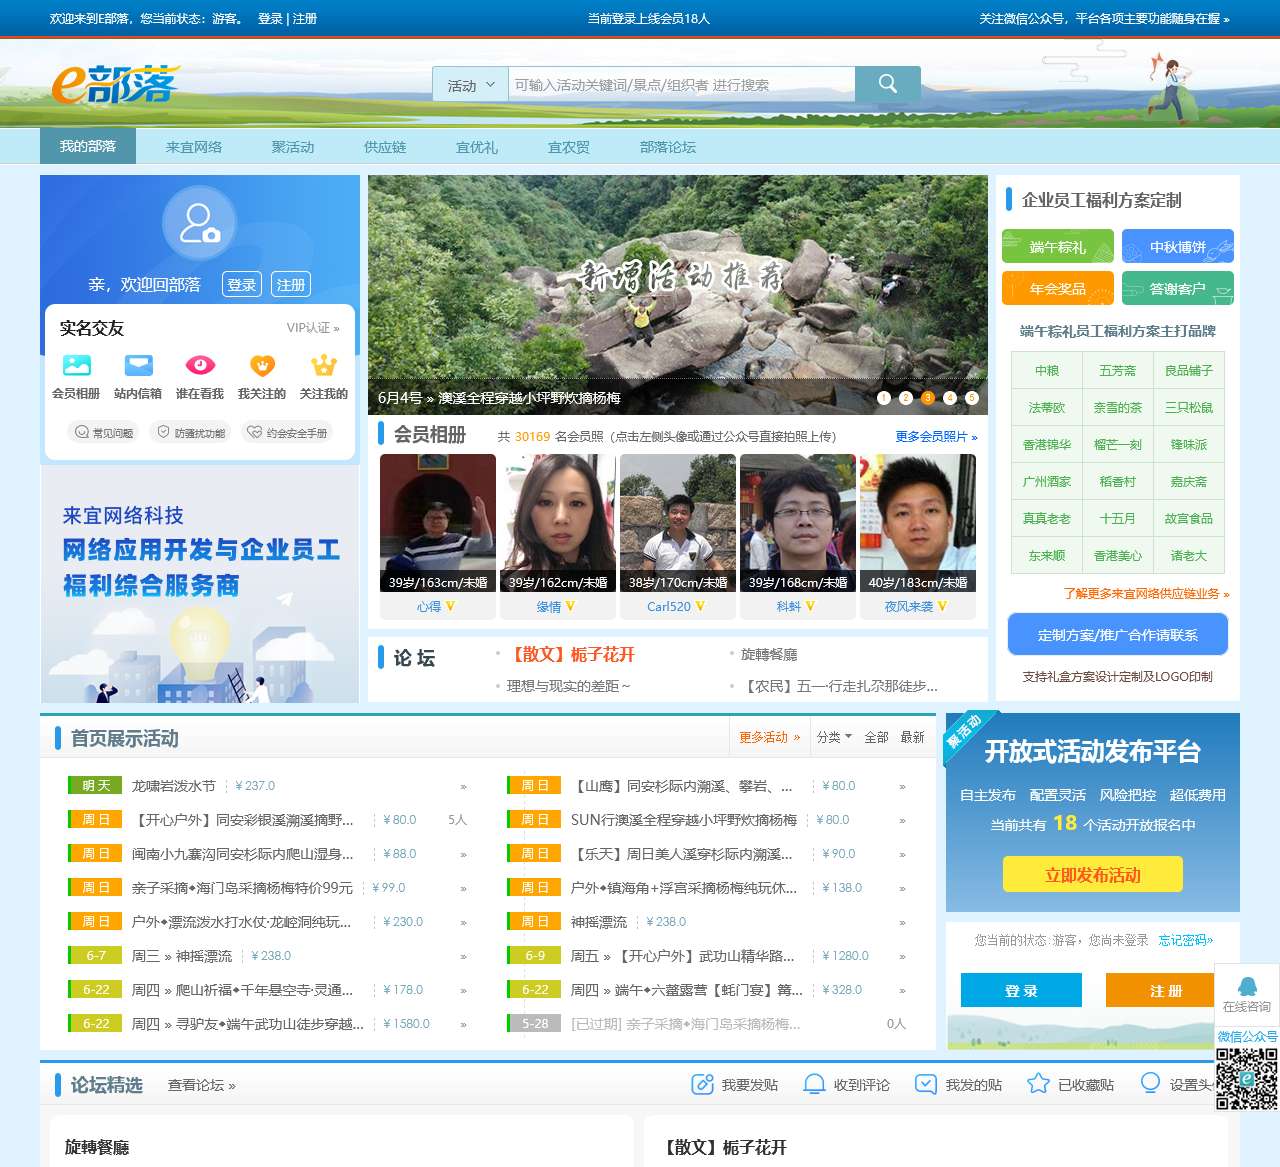
Task: Click 登录 button in the welcome card
Action: (242, 285)
